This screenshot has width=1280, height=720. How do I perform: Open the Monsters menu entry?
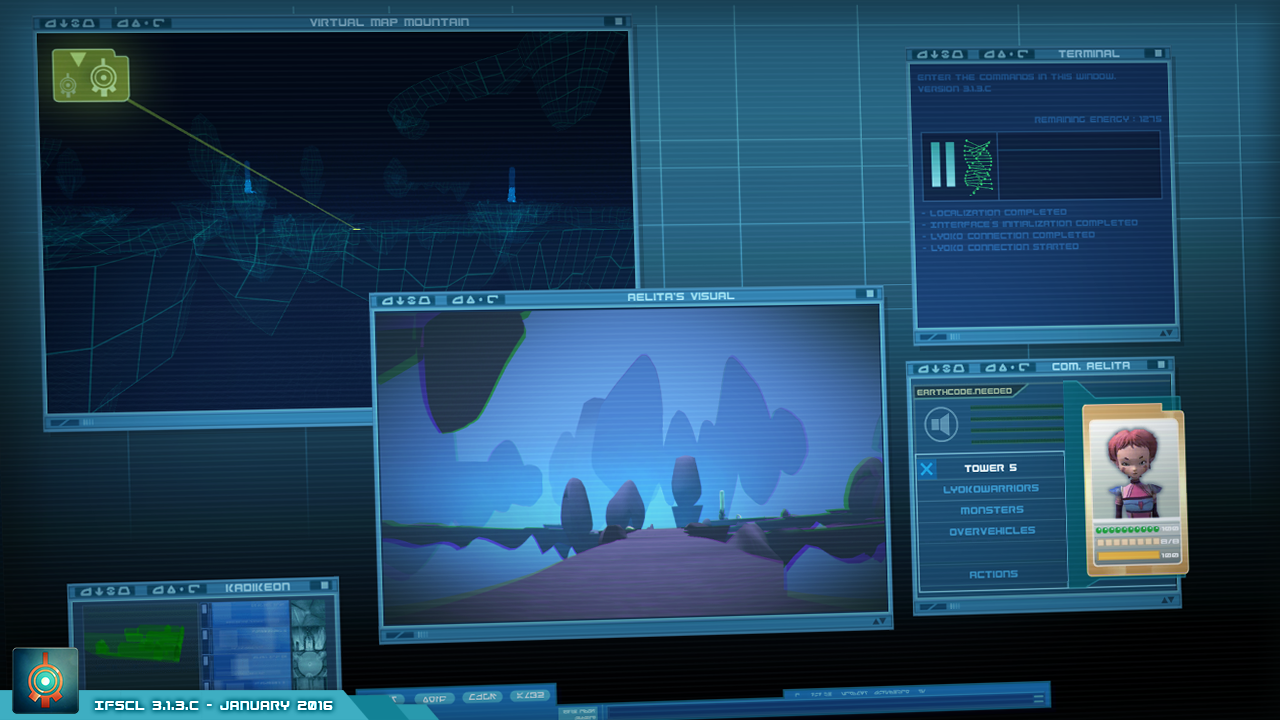pos(991,510)
